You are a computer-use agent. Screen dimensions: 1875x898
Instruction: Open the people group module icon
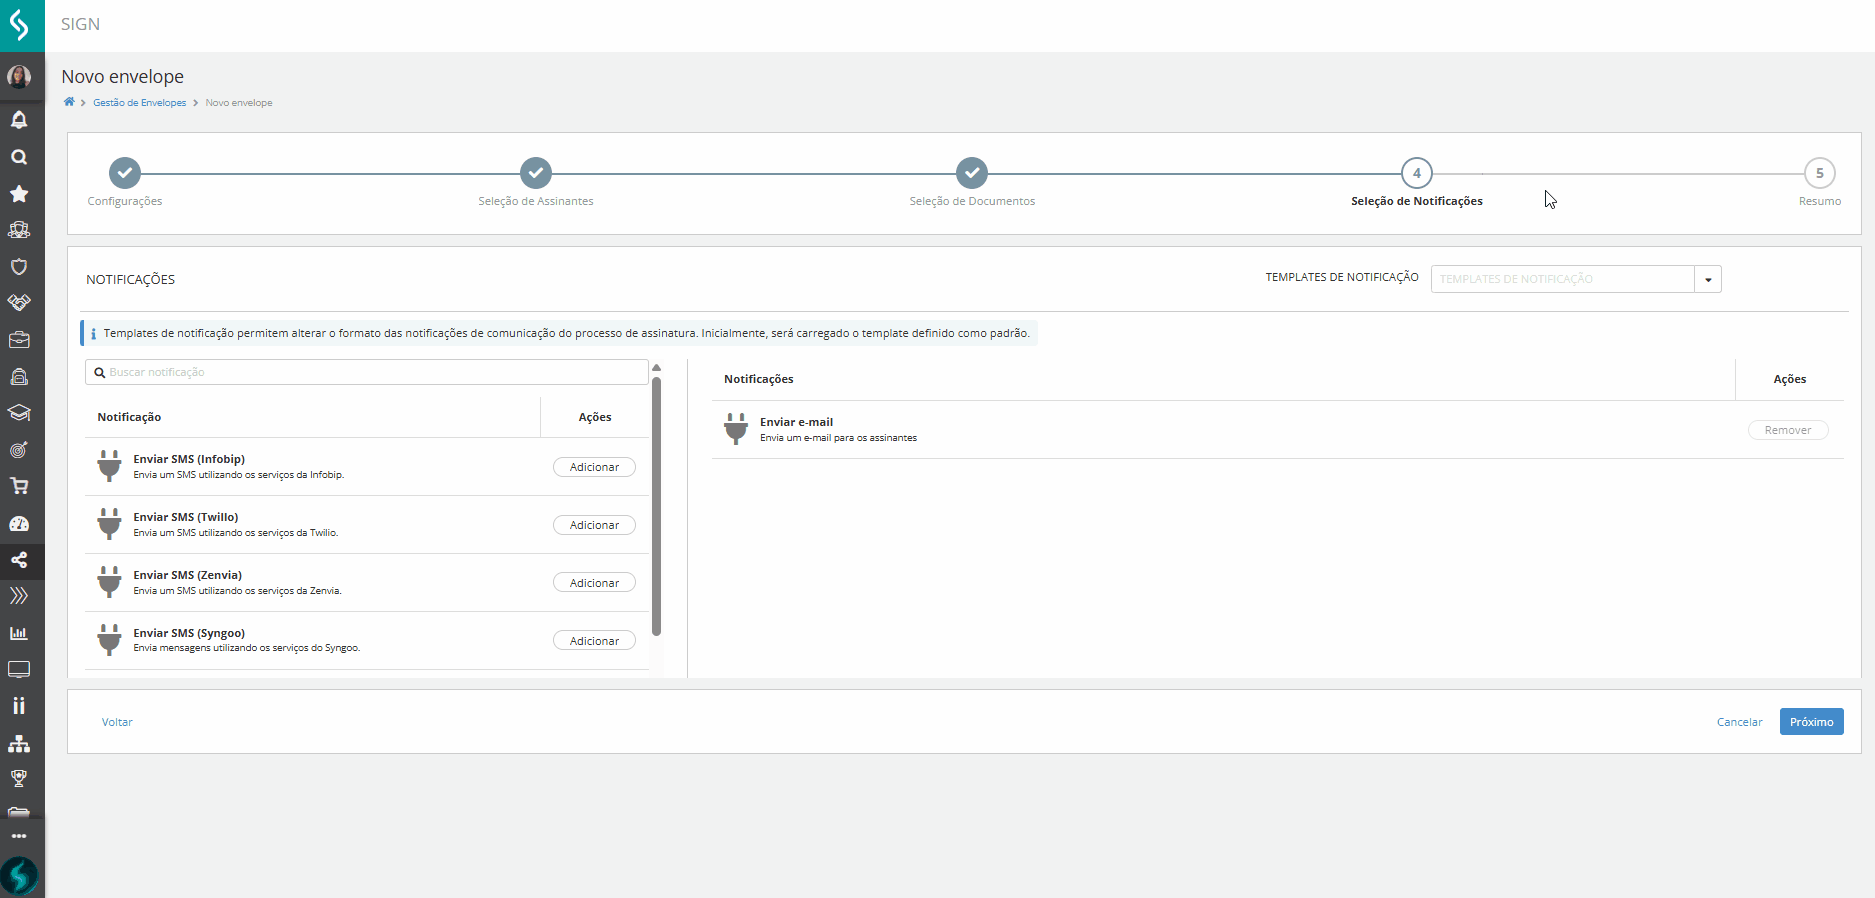(x=19, y=230)
